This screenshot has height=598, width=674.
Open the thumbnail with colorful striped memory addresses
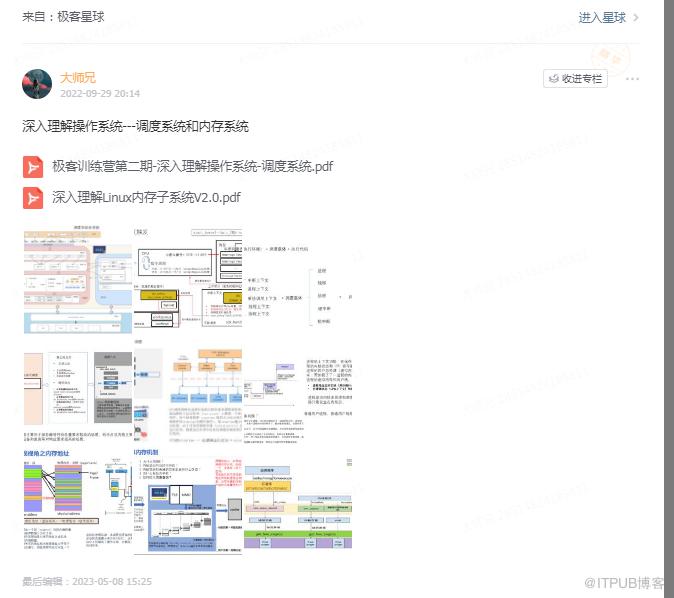point(78,500)
